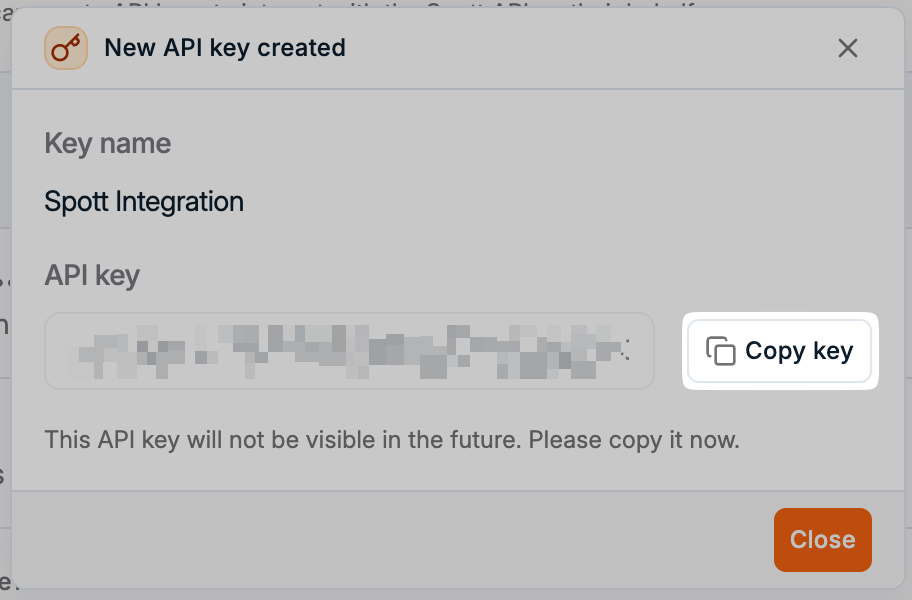This screenshot has height=600, width=912.
Task: Click the Key name label
Action: tap(108, 143)
